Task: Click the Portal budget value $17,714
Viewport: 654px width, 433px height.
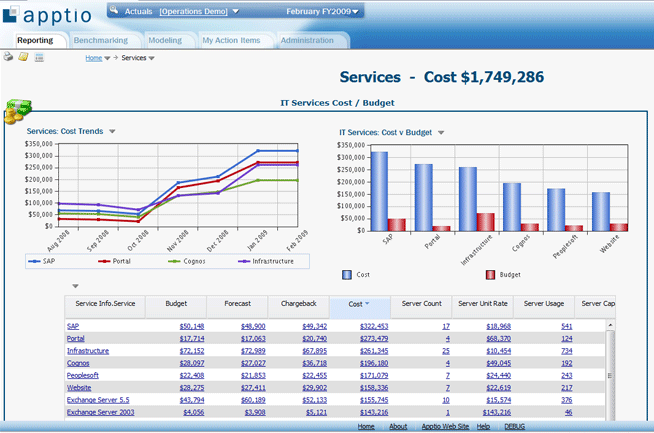Action: point(192,339)
